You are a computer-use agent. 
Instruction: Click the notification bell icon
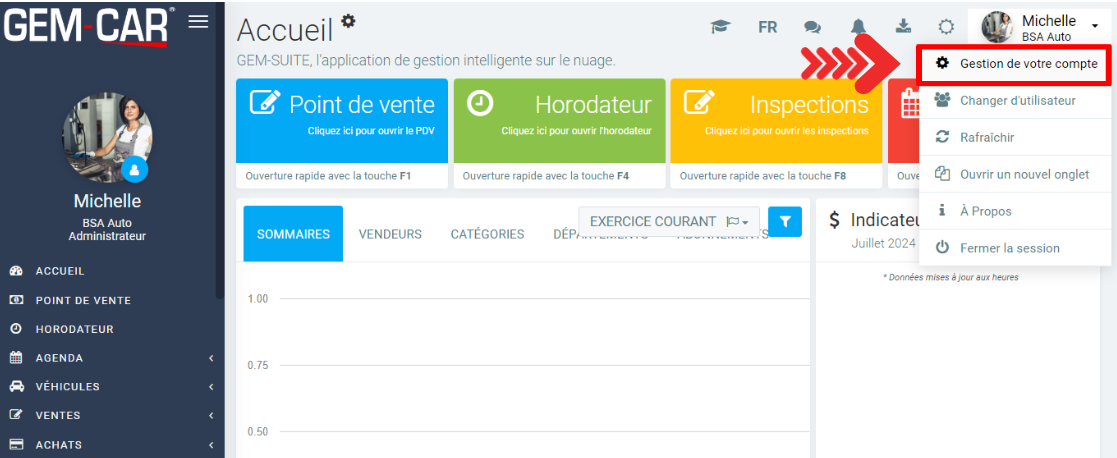858,27
